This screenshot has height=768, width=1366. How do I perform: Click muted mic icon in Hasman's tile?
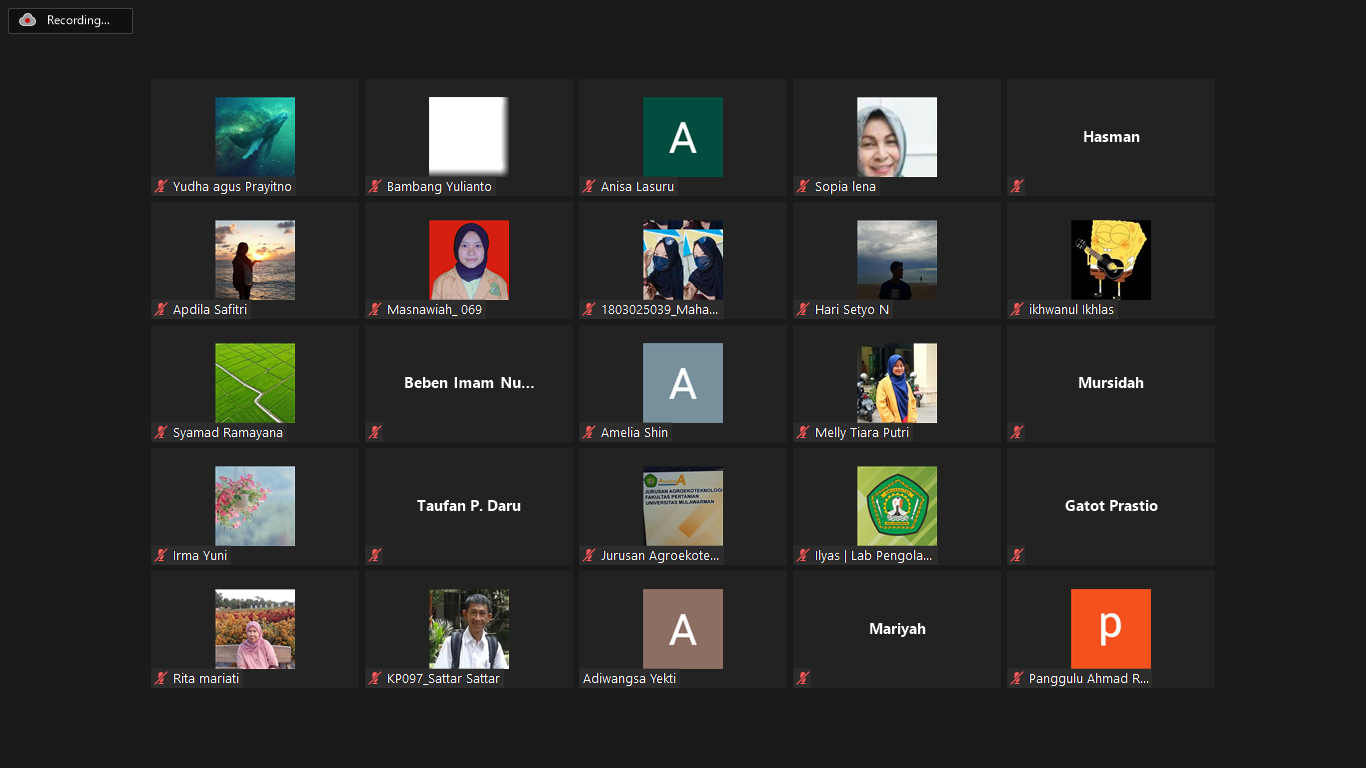coord(1017,186)
